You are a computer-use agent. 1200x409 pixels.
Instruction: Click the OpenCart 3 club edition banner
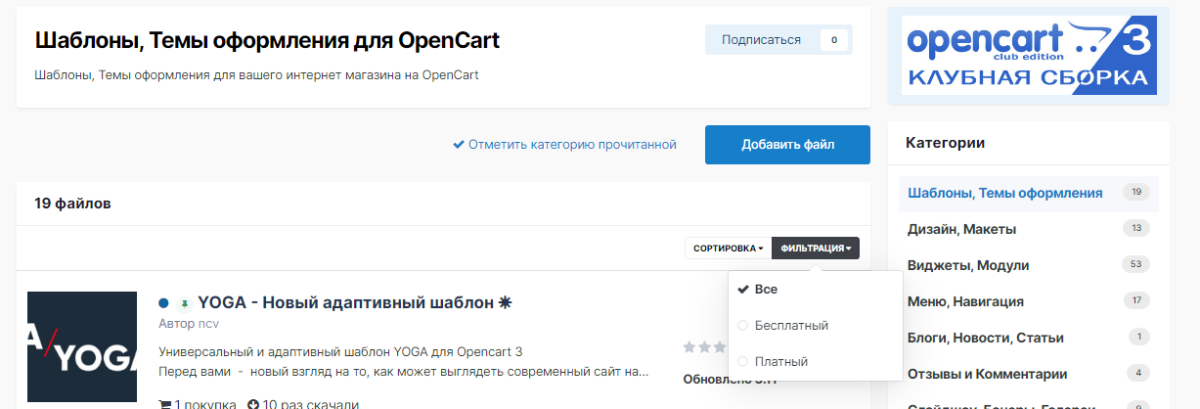click(x=1028, y=56)
